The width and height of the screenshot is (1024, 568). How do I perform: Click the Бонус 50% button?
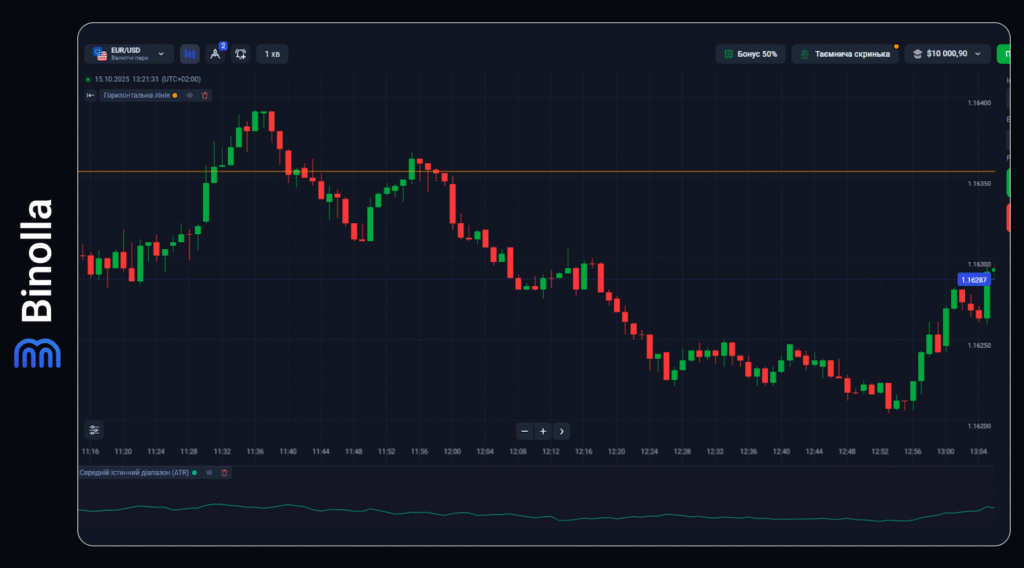751,54
